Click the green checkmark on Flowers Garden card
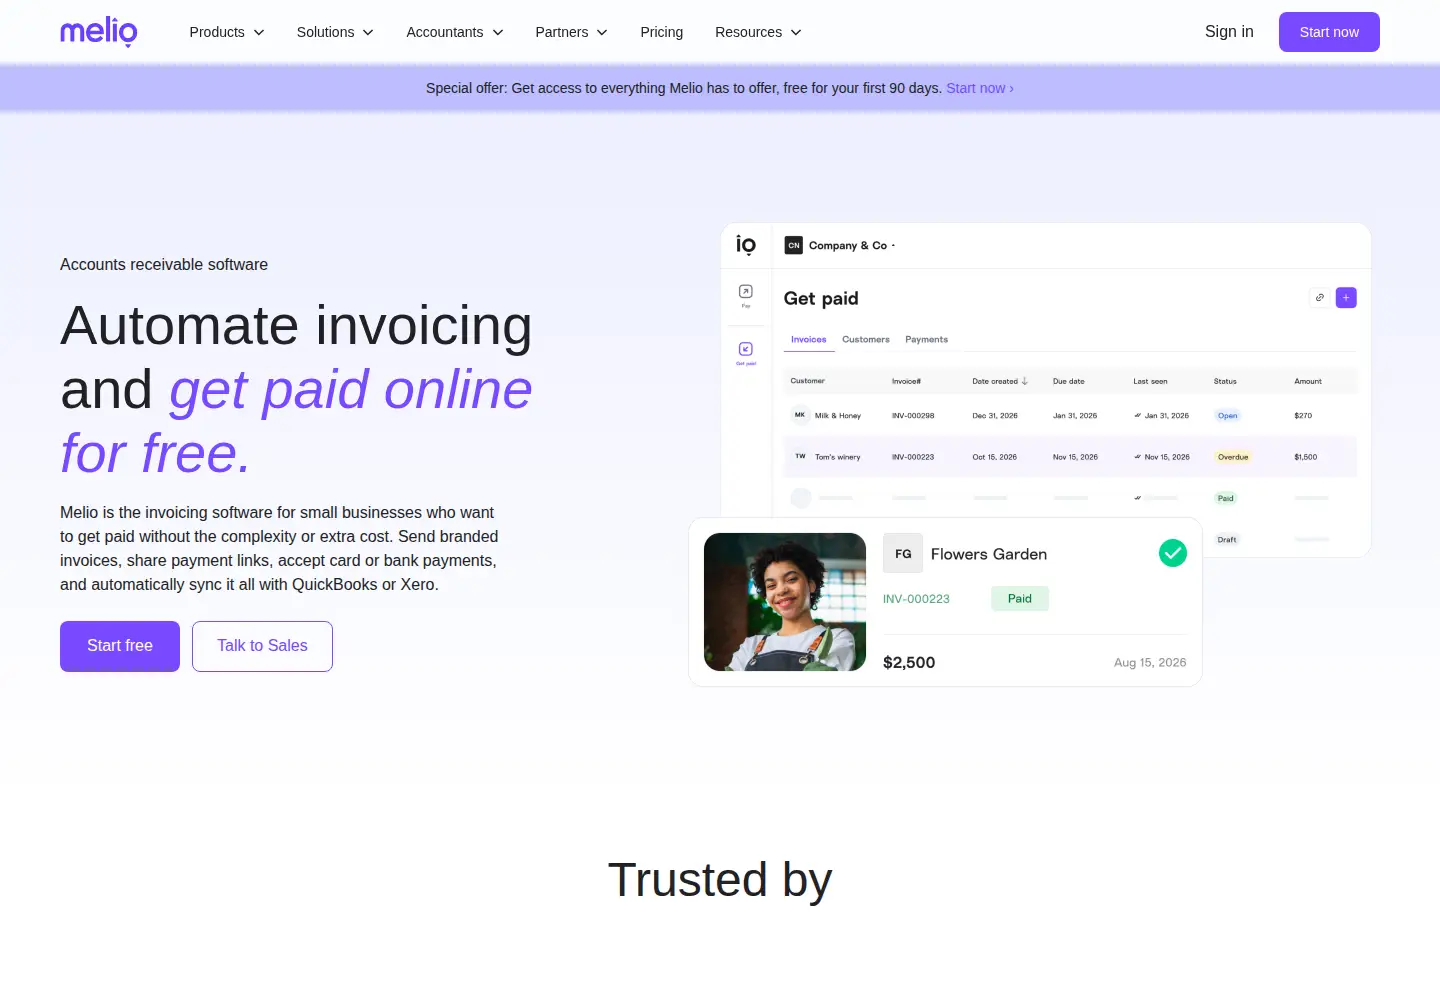This screenshot has height=1000, width=1440. (x=1173, y=553)
